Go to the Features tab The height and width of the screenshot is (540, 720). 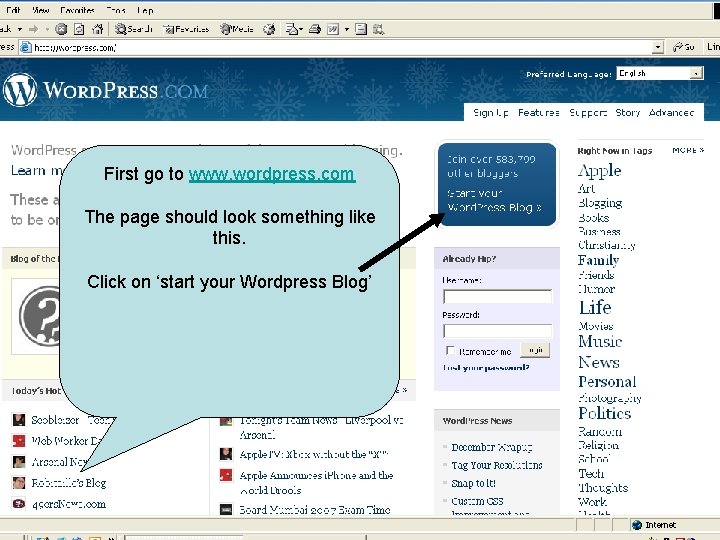[x=539, y=112]
